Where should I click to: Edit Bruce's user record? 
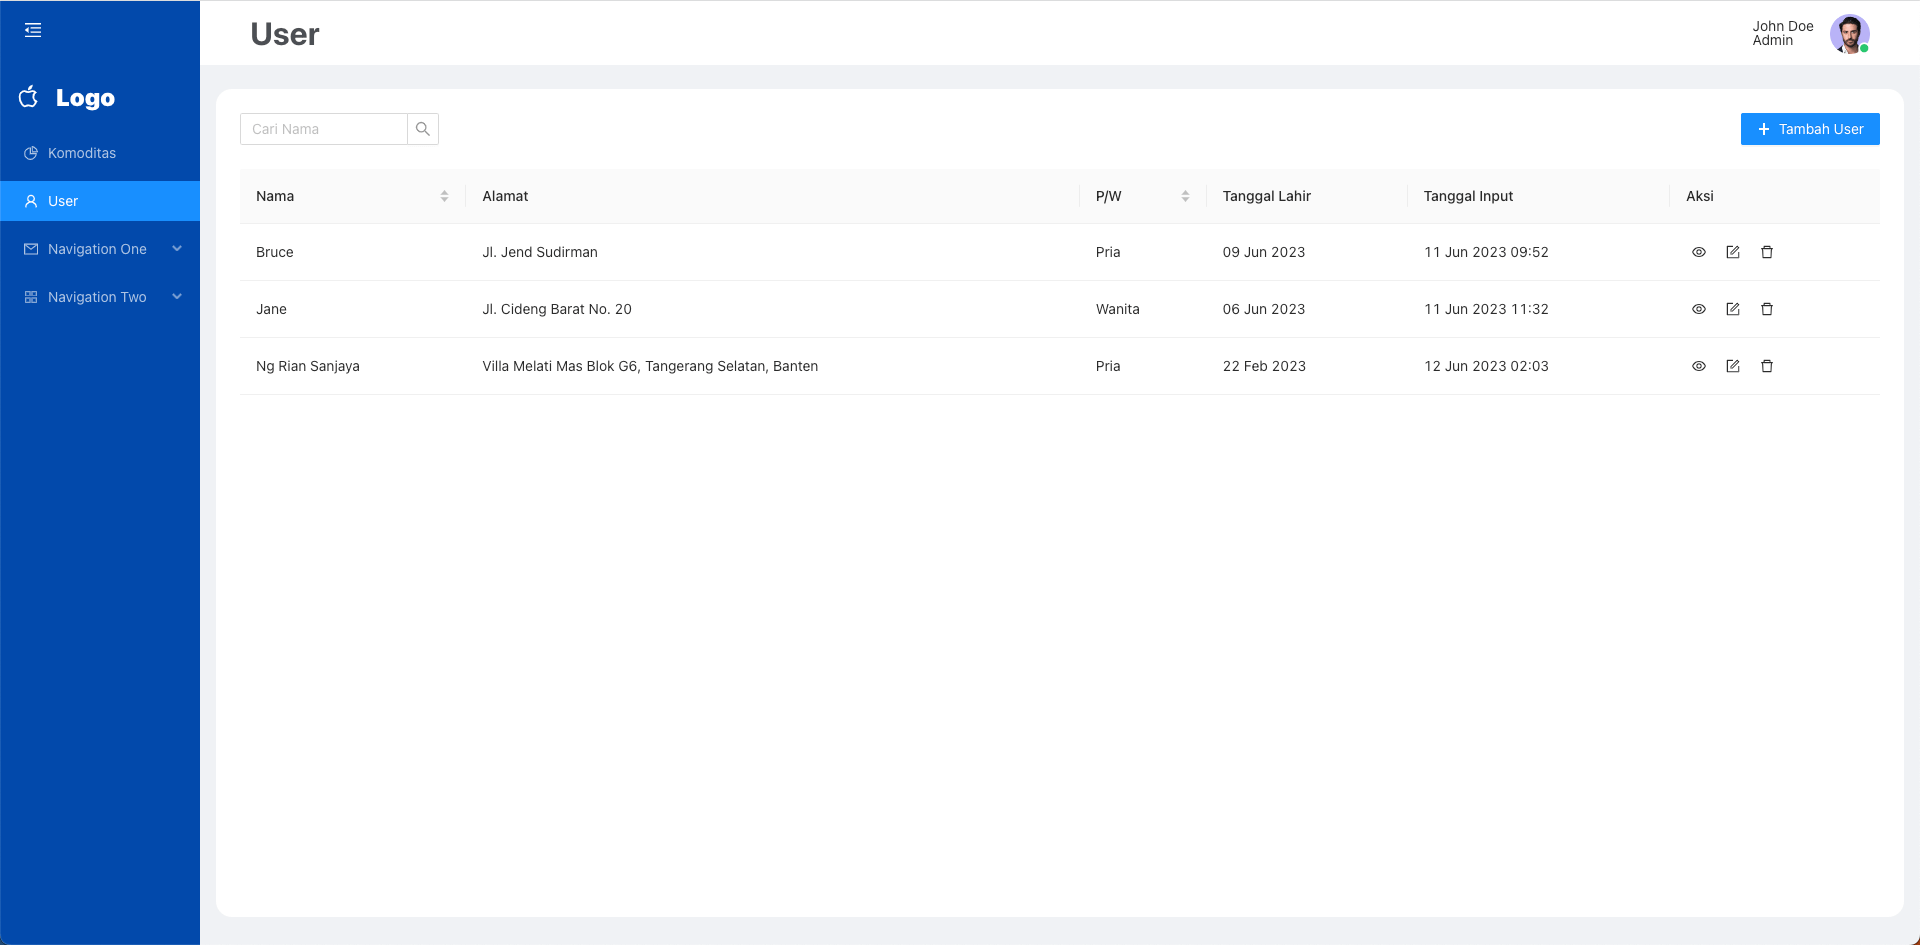coord(1733,252)
